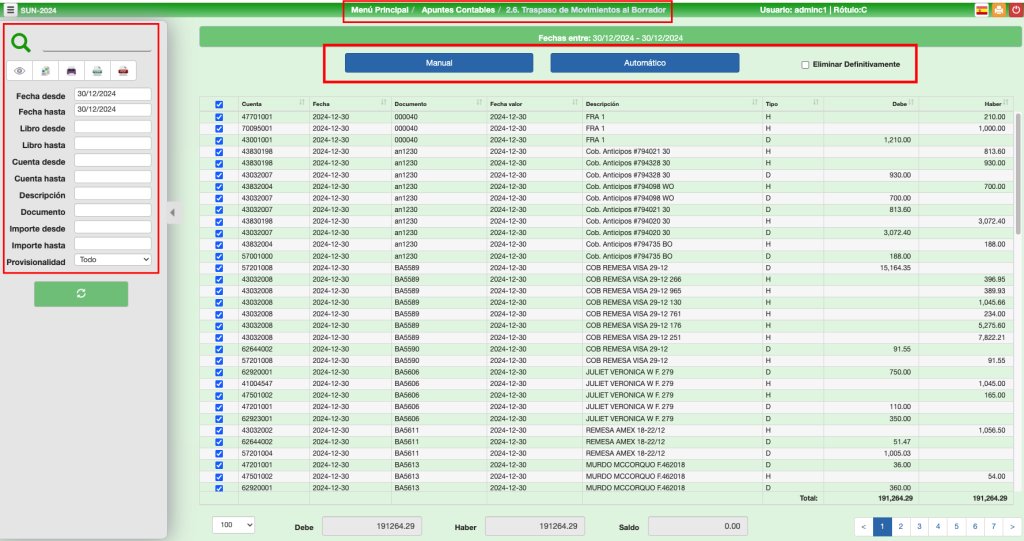Export results with the red PDF icon

122,71
